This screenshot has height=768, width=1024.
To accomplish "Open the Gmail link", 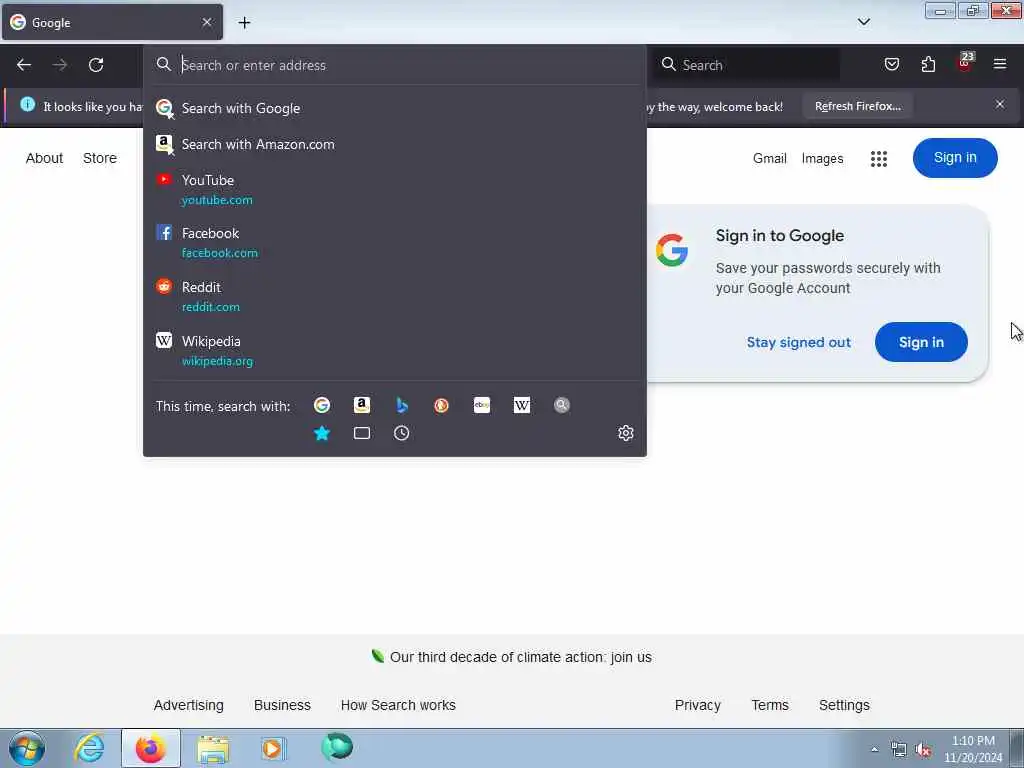I will pos(769,159).
